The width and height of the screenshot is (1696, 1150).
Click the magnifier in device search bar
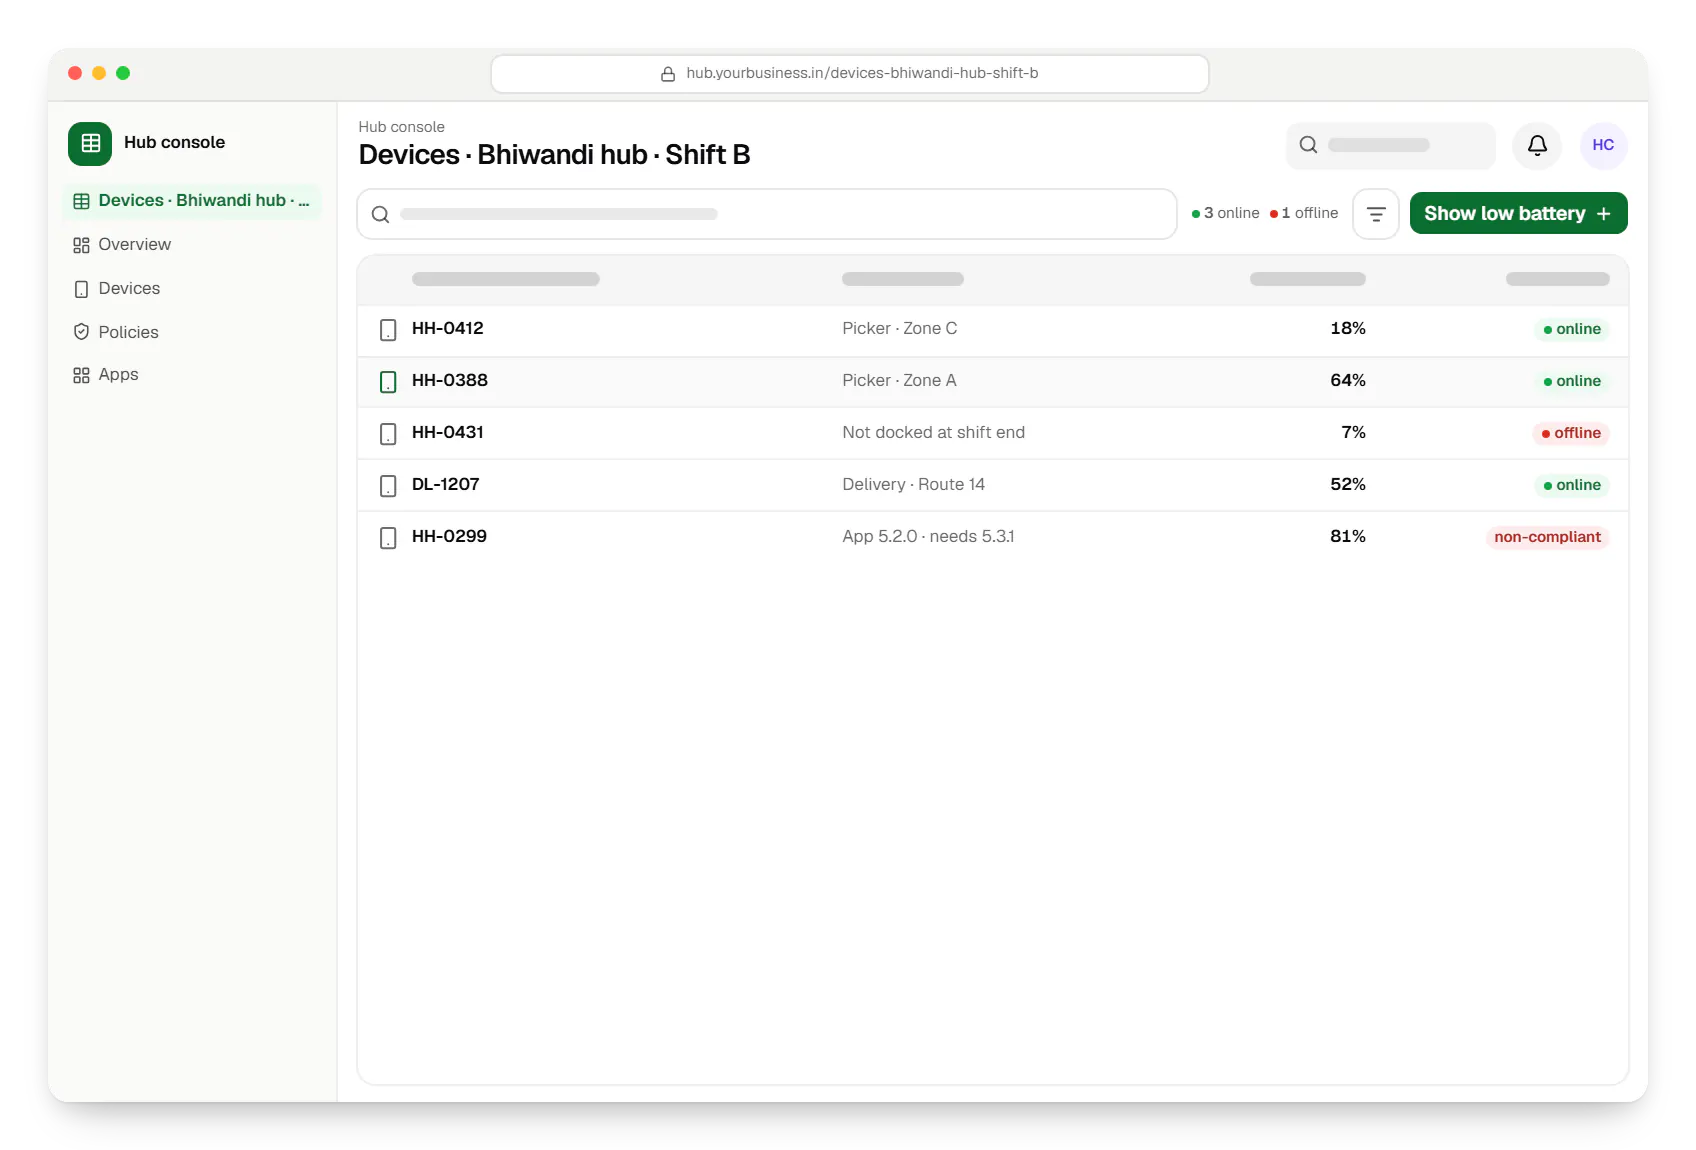coord(380,214)
